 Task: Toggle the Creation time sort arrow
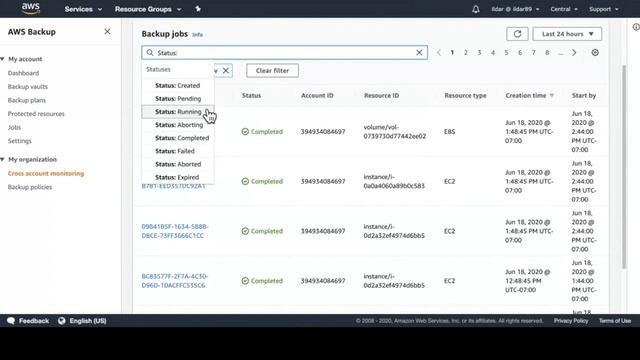point(552,96)
